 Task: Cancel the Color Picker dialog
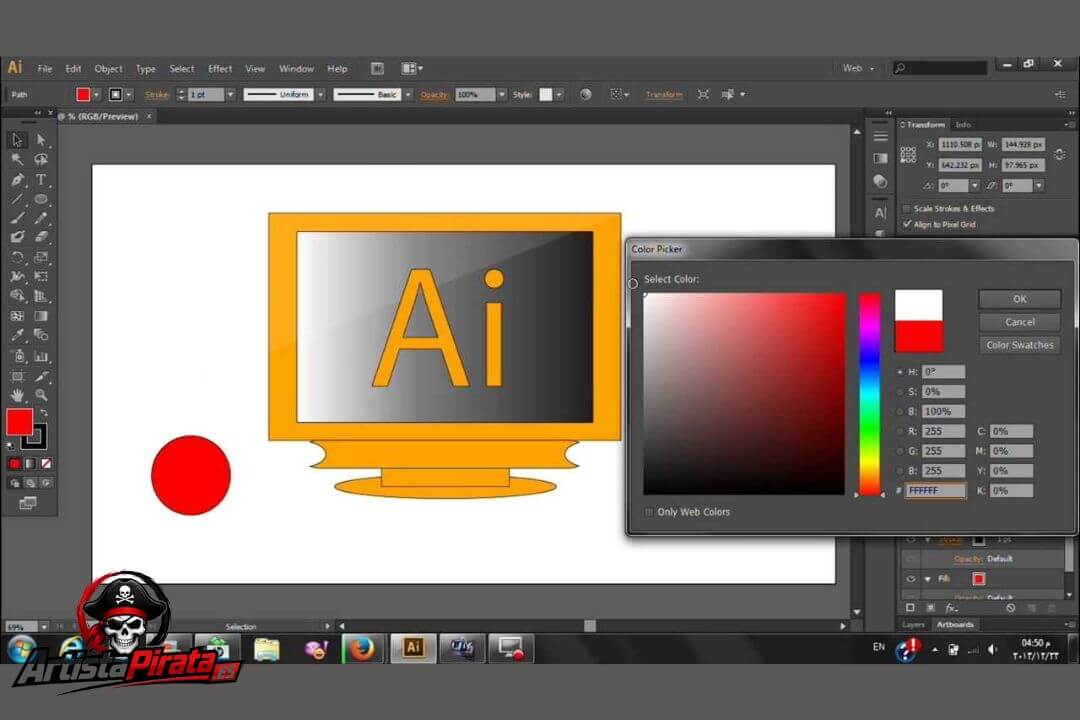click(x=1019, y=322)
